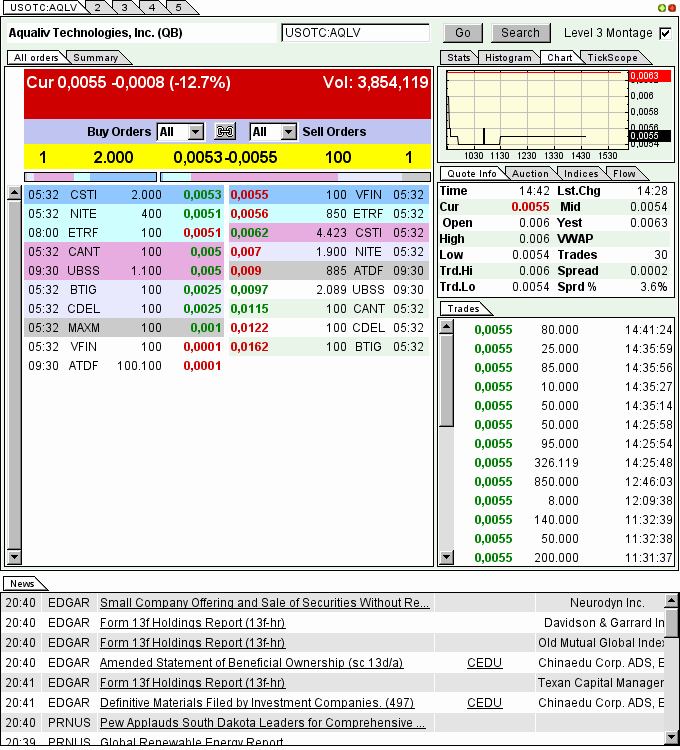Select the Flow tab
The width and height of the screenshot is (680, 750).
[624, 174]
